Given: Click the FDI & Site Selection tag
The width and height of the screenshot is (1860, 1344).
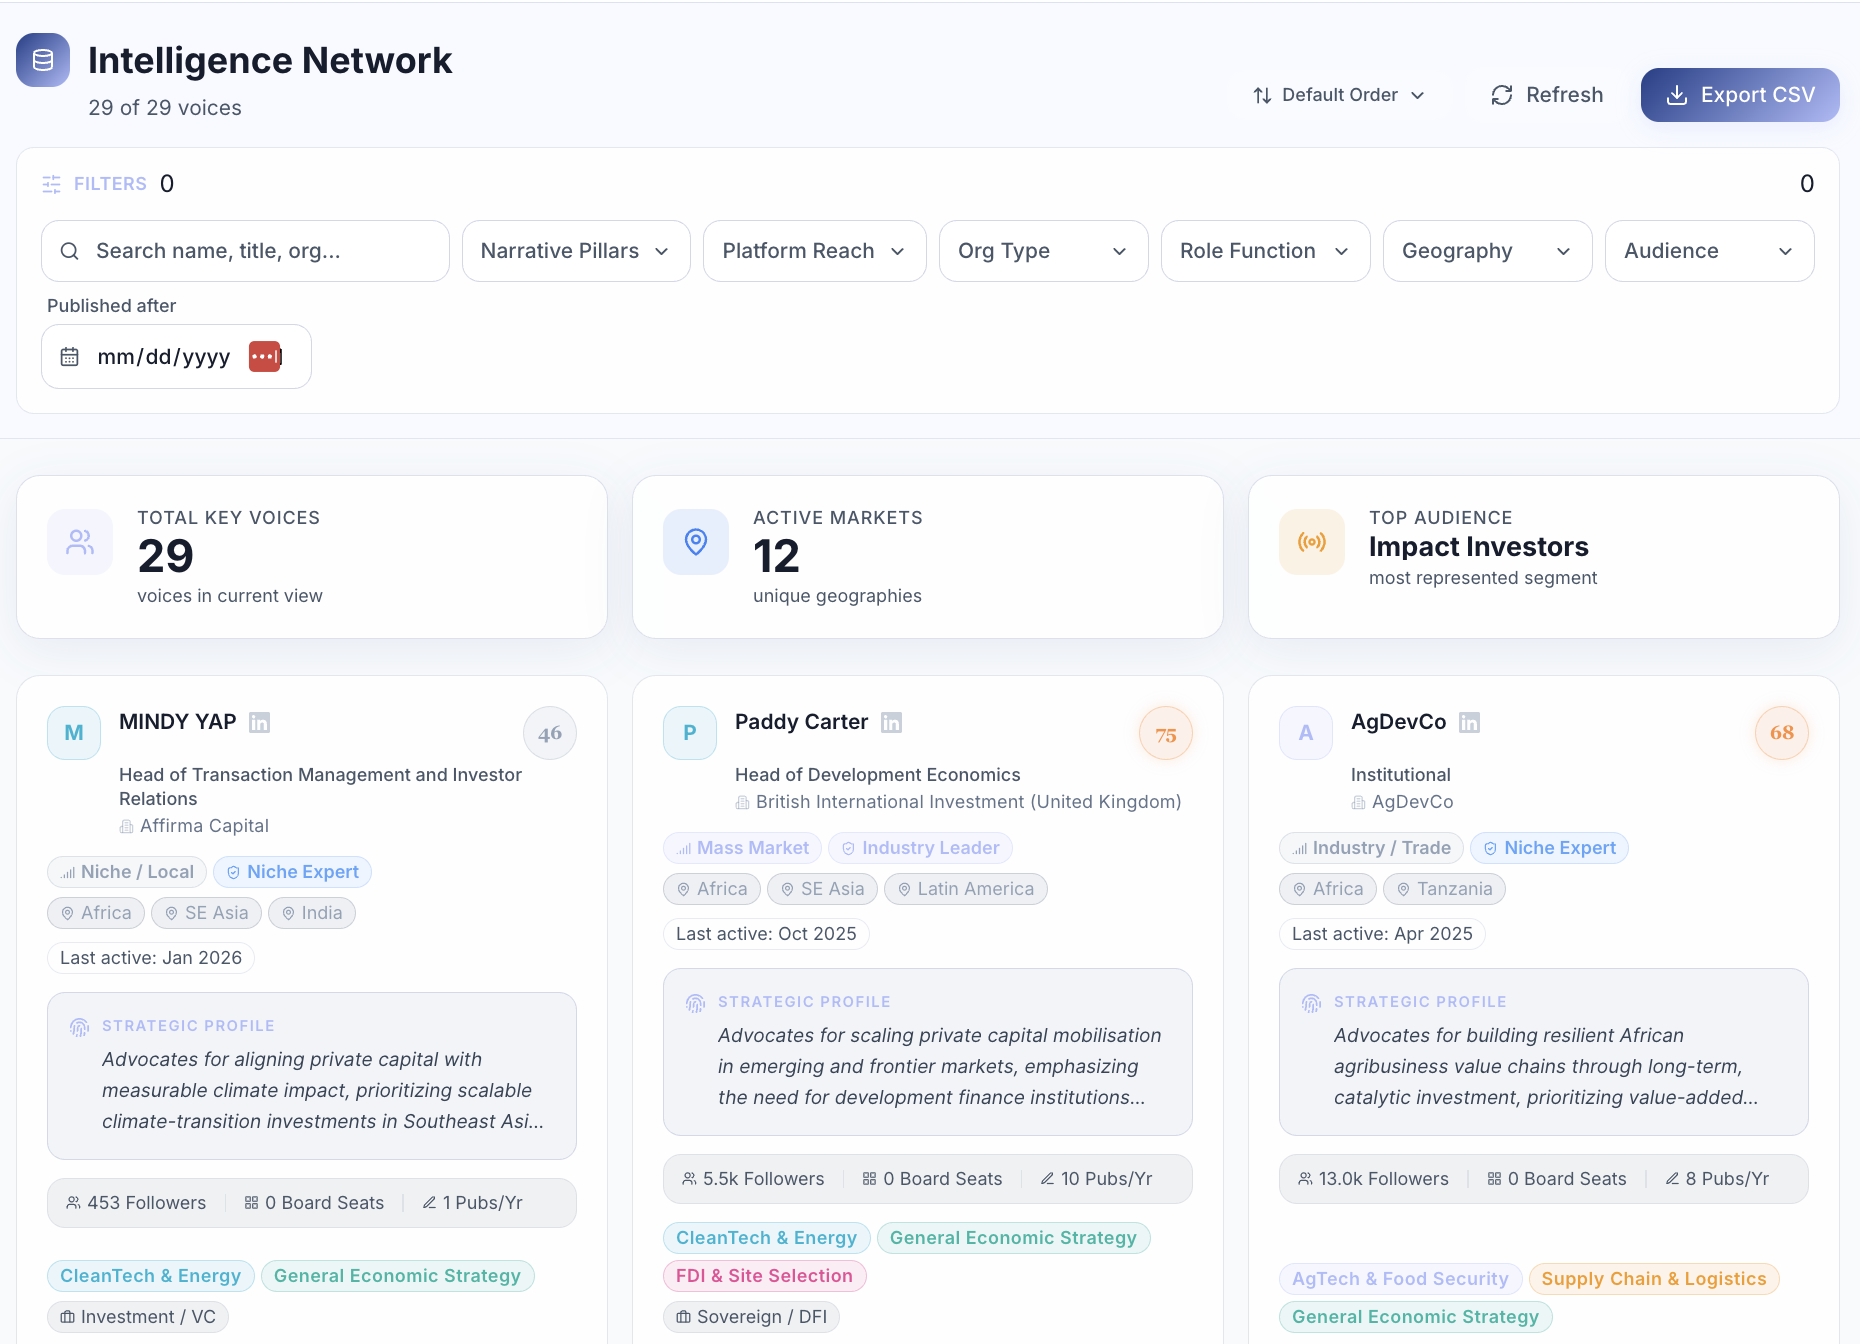Looking at the screenshot, I should [765, 1276].
